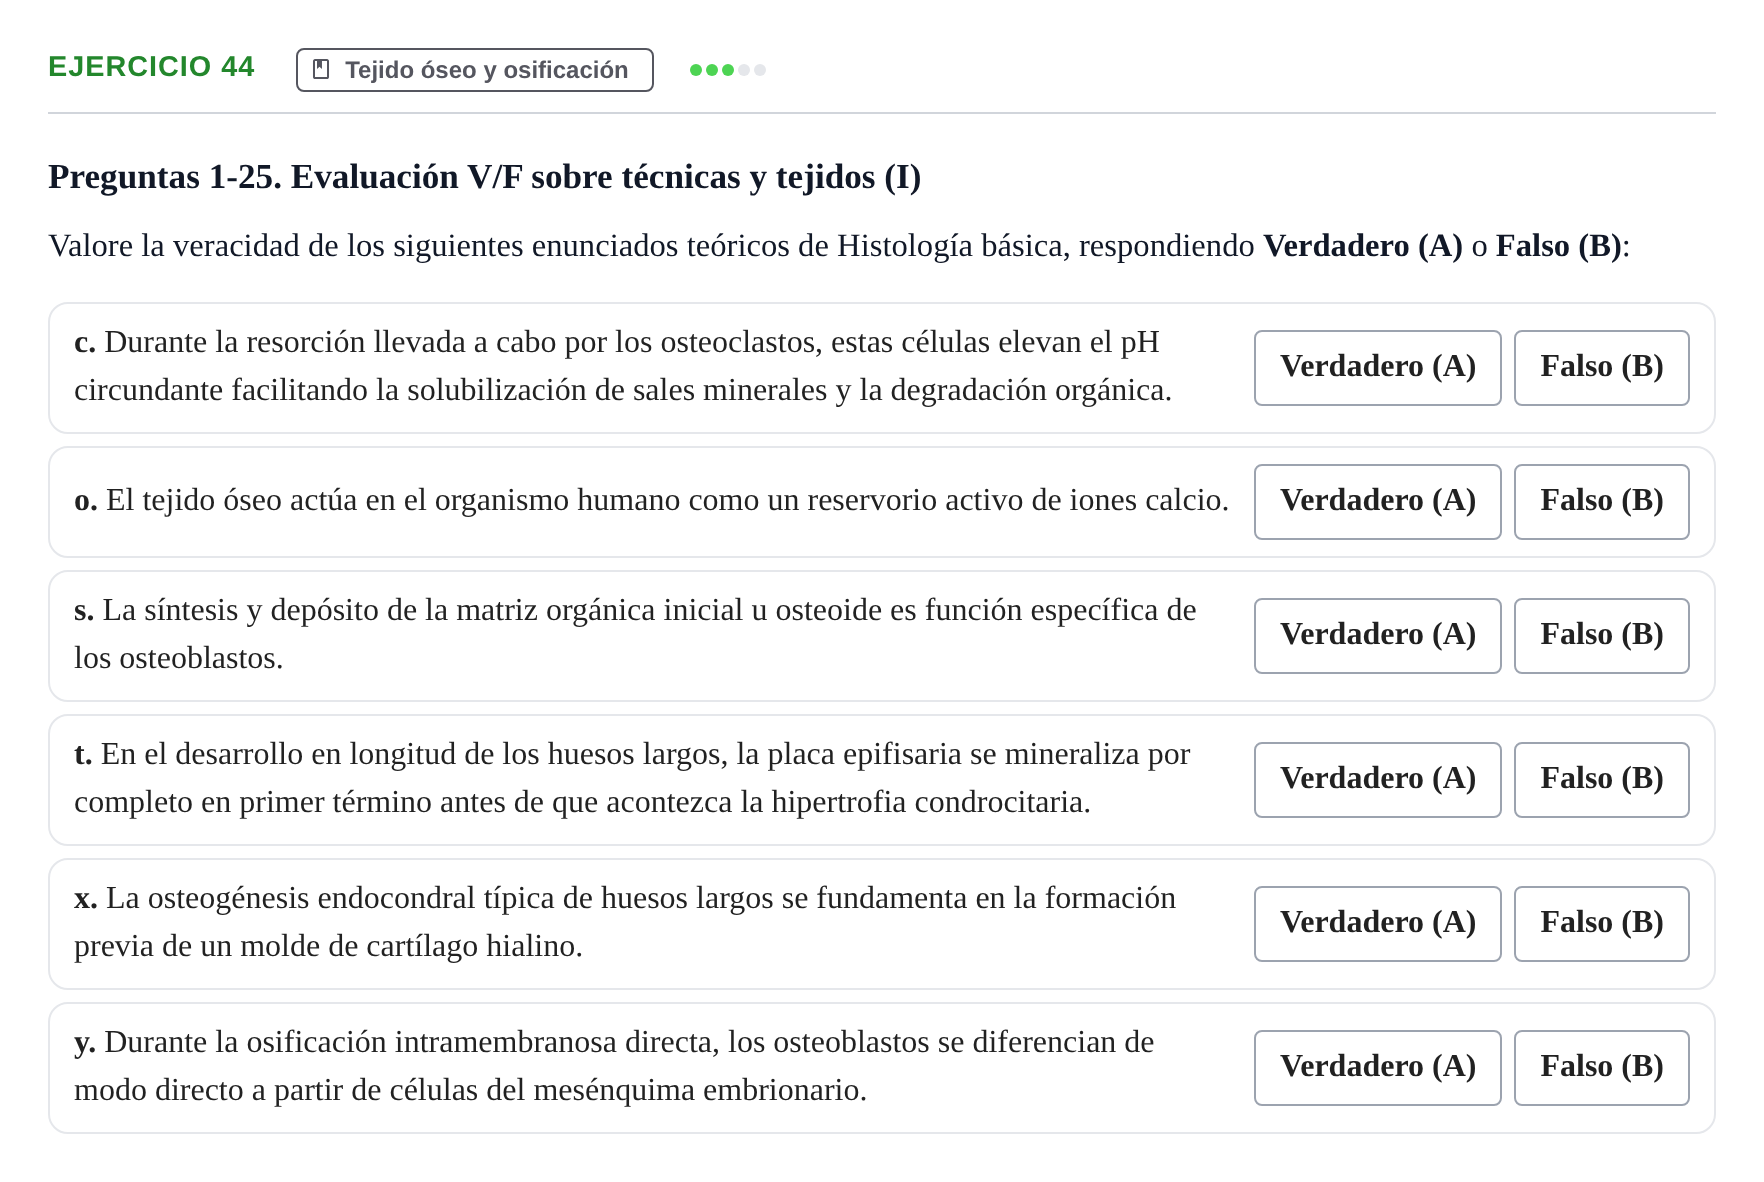1764x1182 pixels.
Task: Answer Falso (B) for statement t
Action: tap(1602, 780)
